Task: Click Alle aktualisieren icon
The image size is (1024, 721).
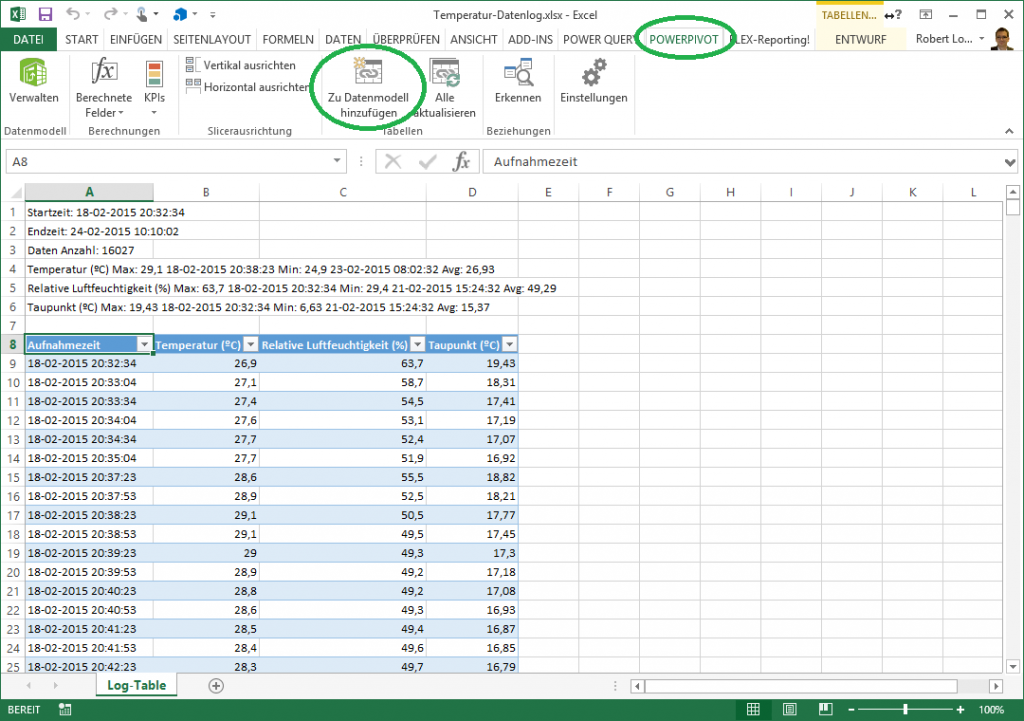Action: pos(444,73)
